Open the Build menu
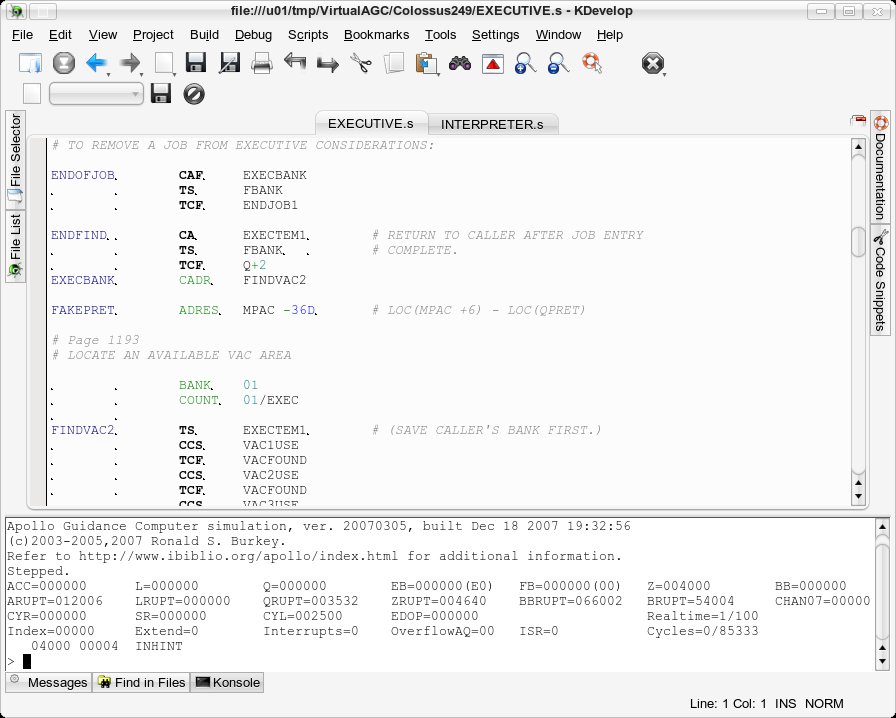Image resolution: width=896 pixels, height=718 pixels. click(x=204, y=35)
